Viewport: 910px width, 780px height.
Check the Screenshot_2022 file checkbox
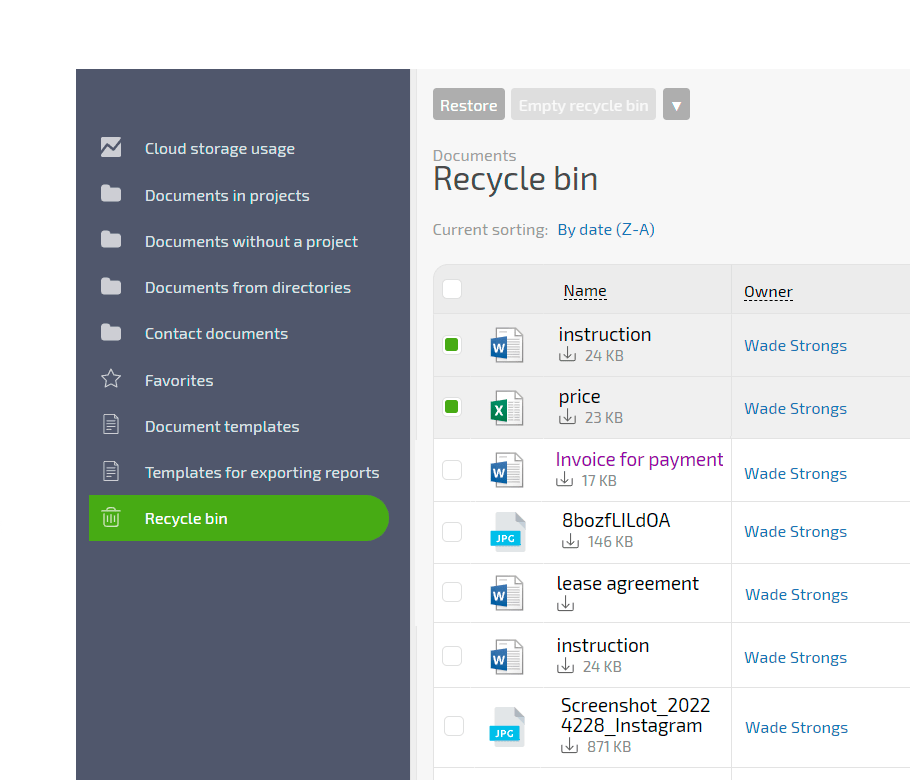click(x=454, y=726)
